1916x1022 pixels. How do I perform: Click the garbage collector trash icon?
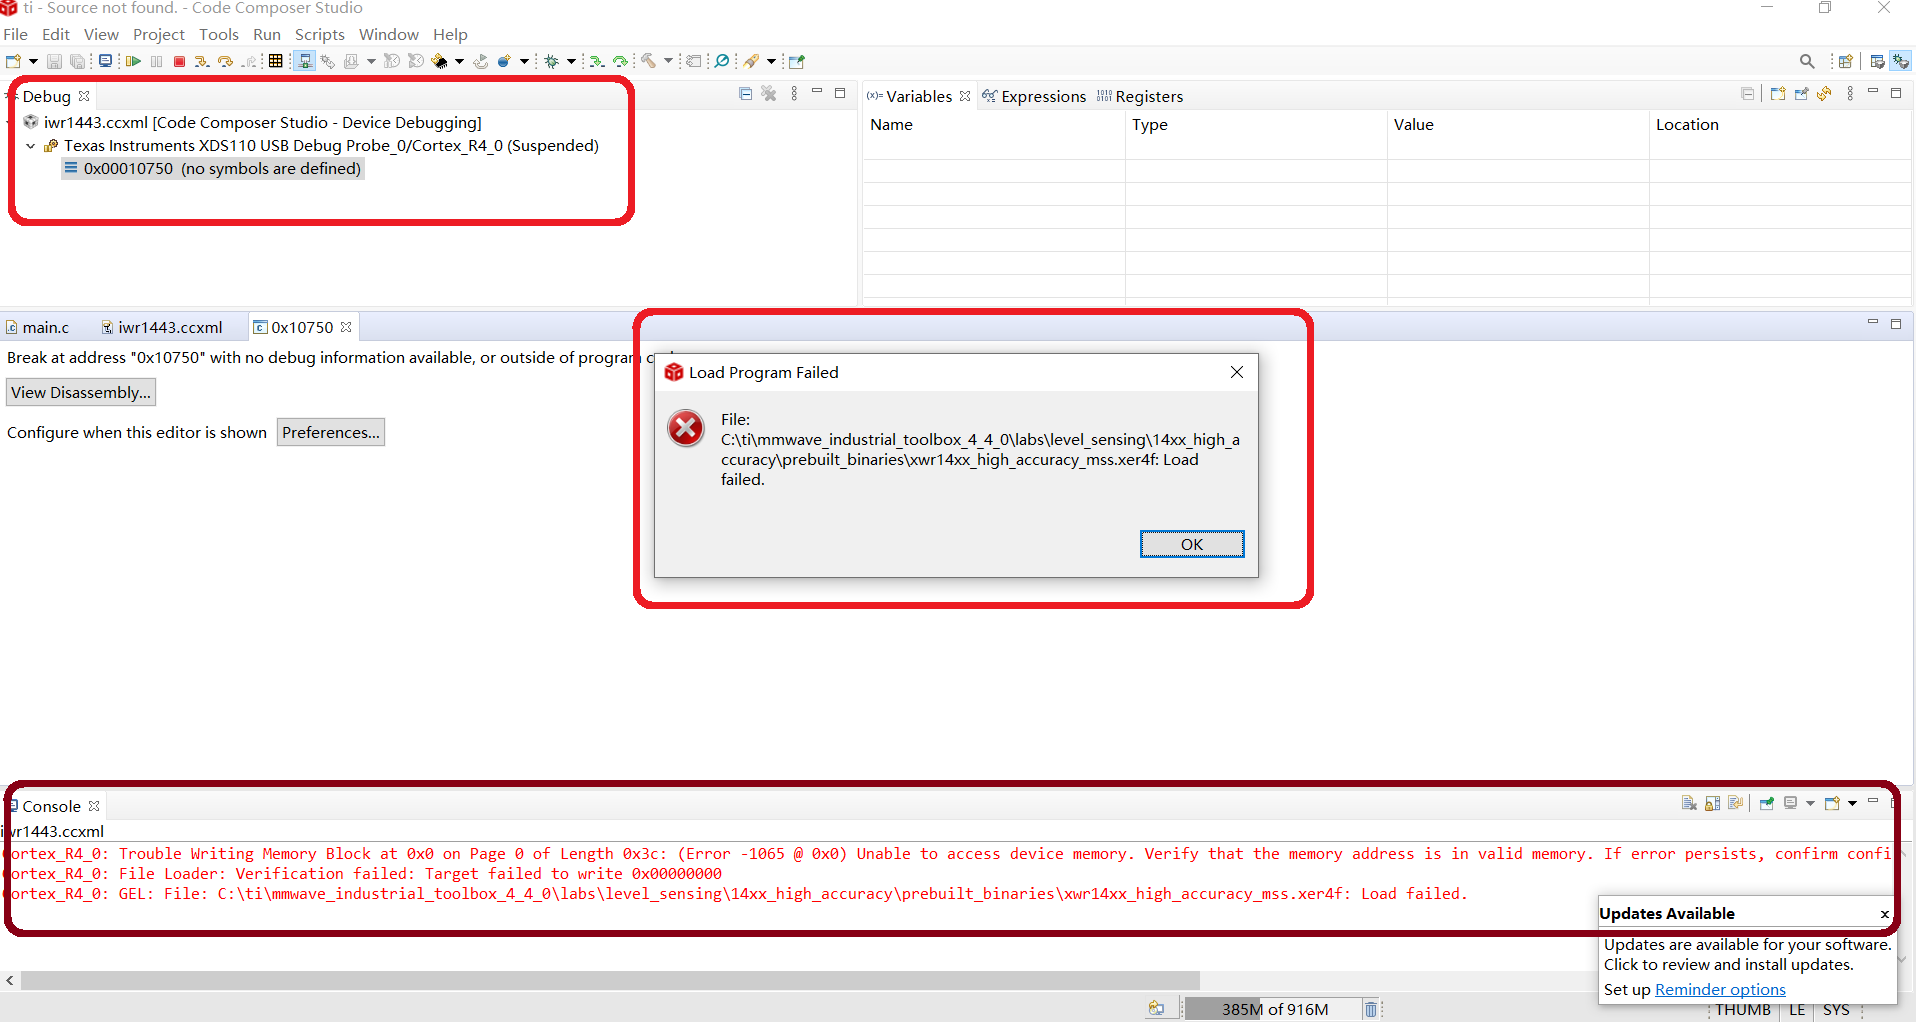click(1371, 1009)
